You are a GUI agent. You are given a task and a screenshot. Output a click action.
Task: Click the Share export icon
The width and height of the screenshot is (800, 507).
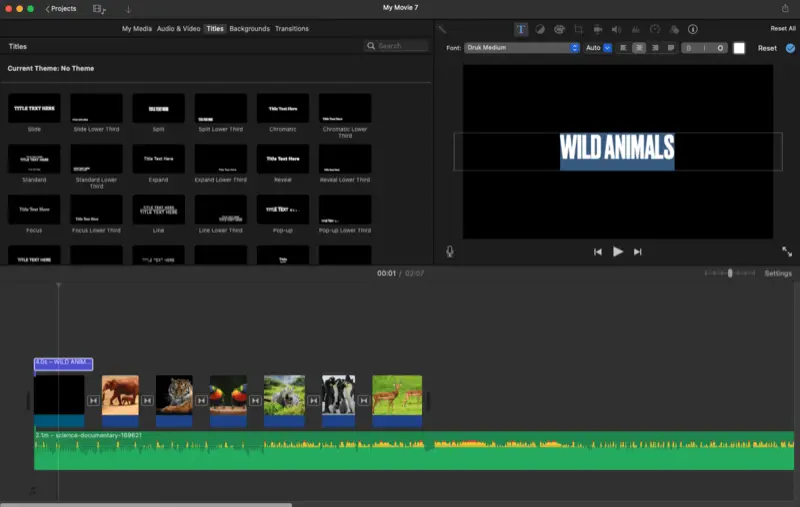[785, 8]
